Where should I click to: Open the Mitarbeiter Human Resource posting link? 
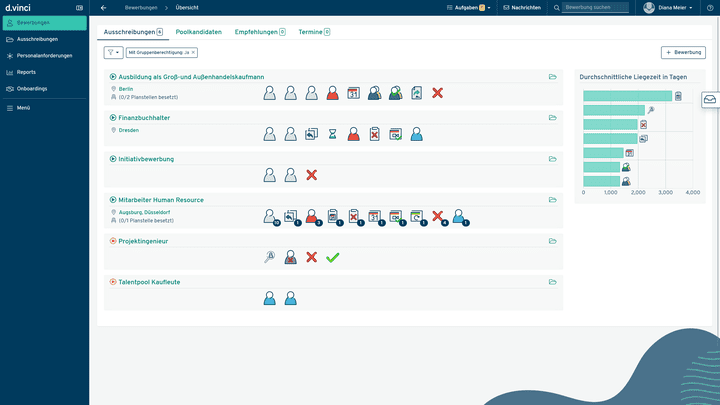(161, 200)
